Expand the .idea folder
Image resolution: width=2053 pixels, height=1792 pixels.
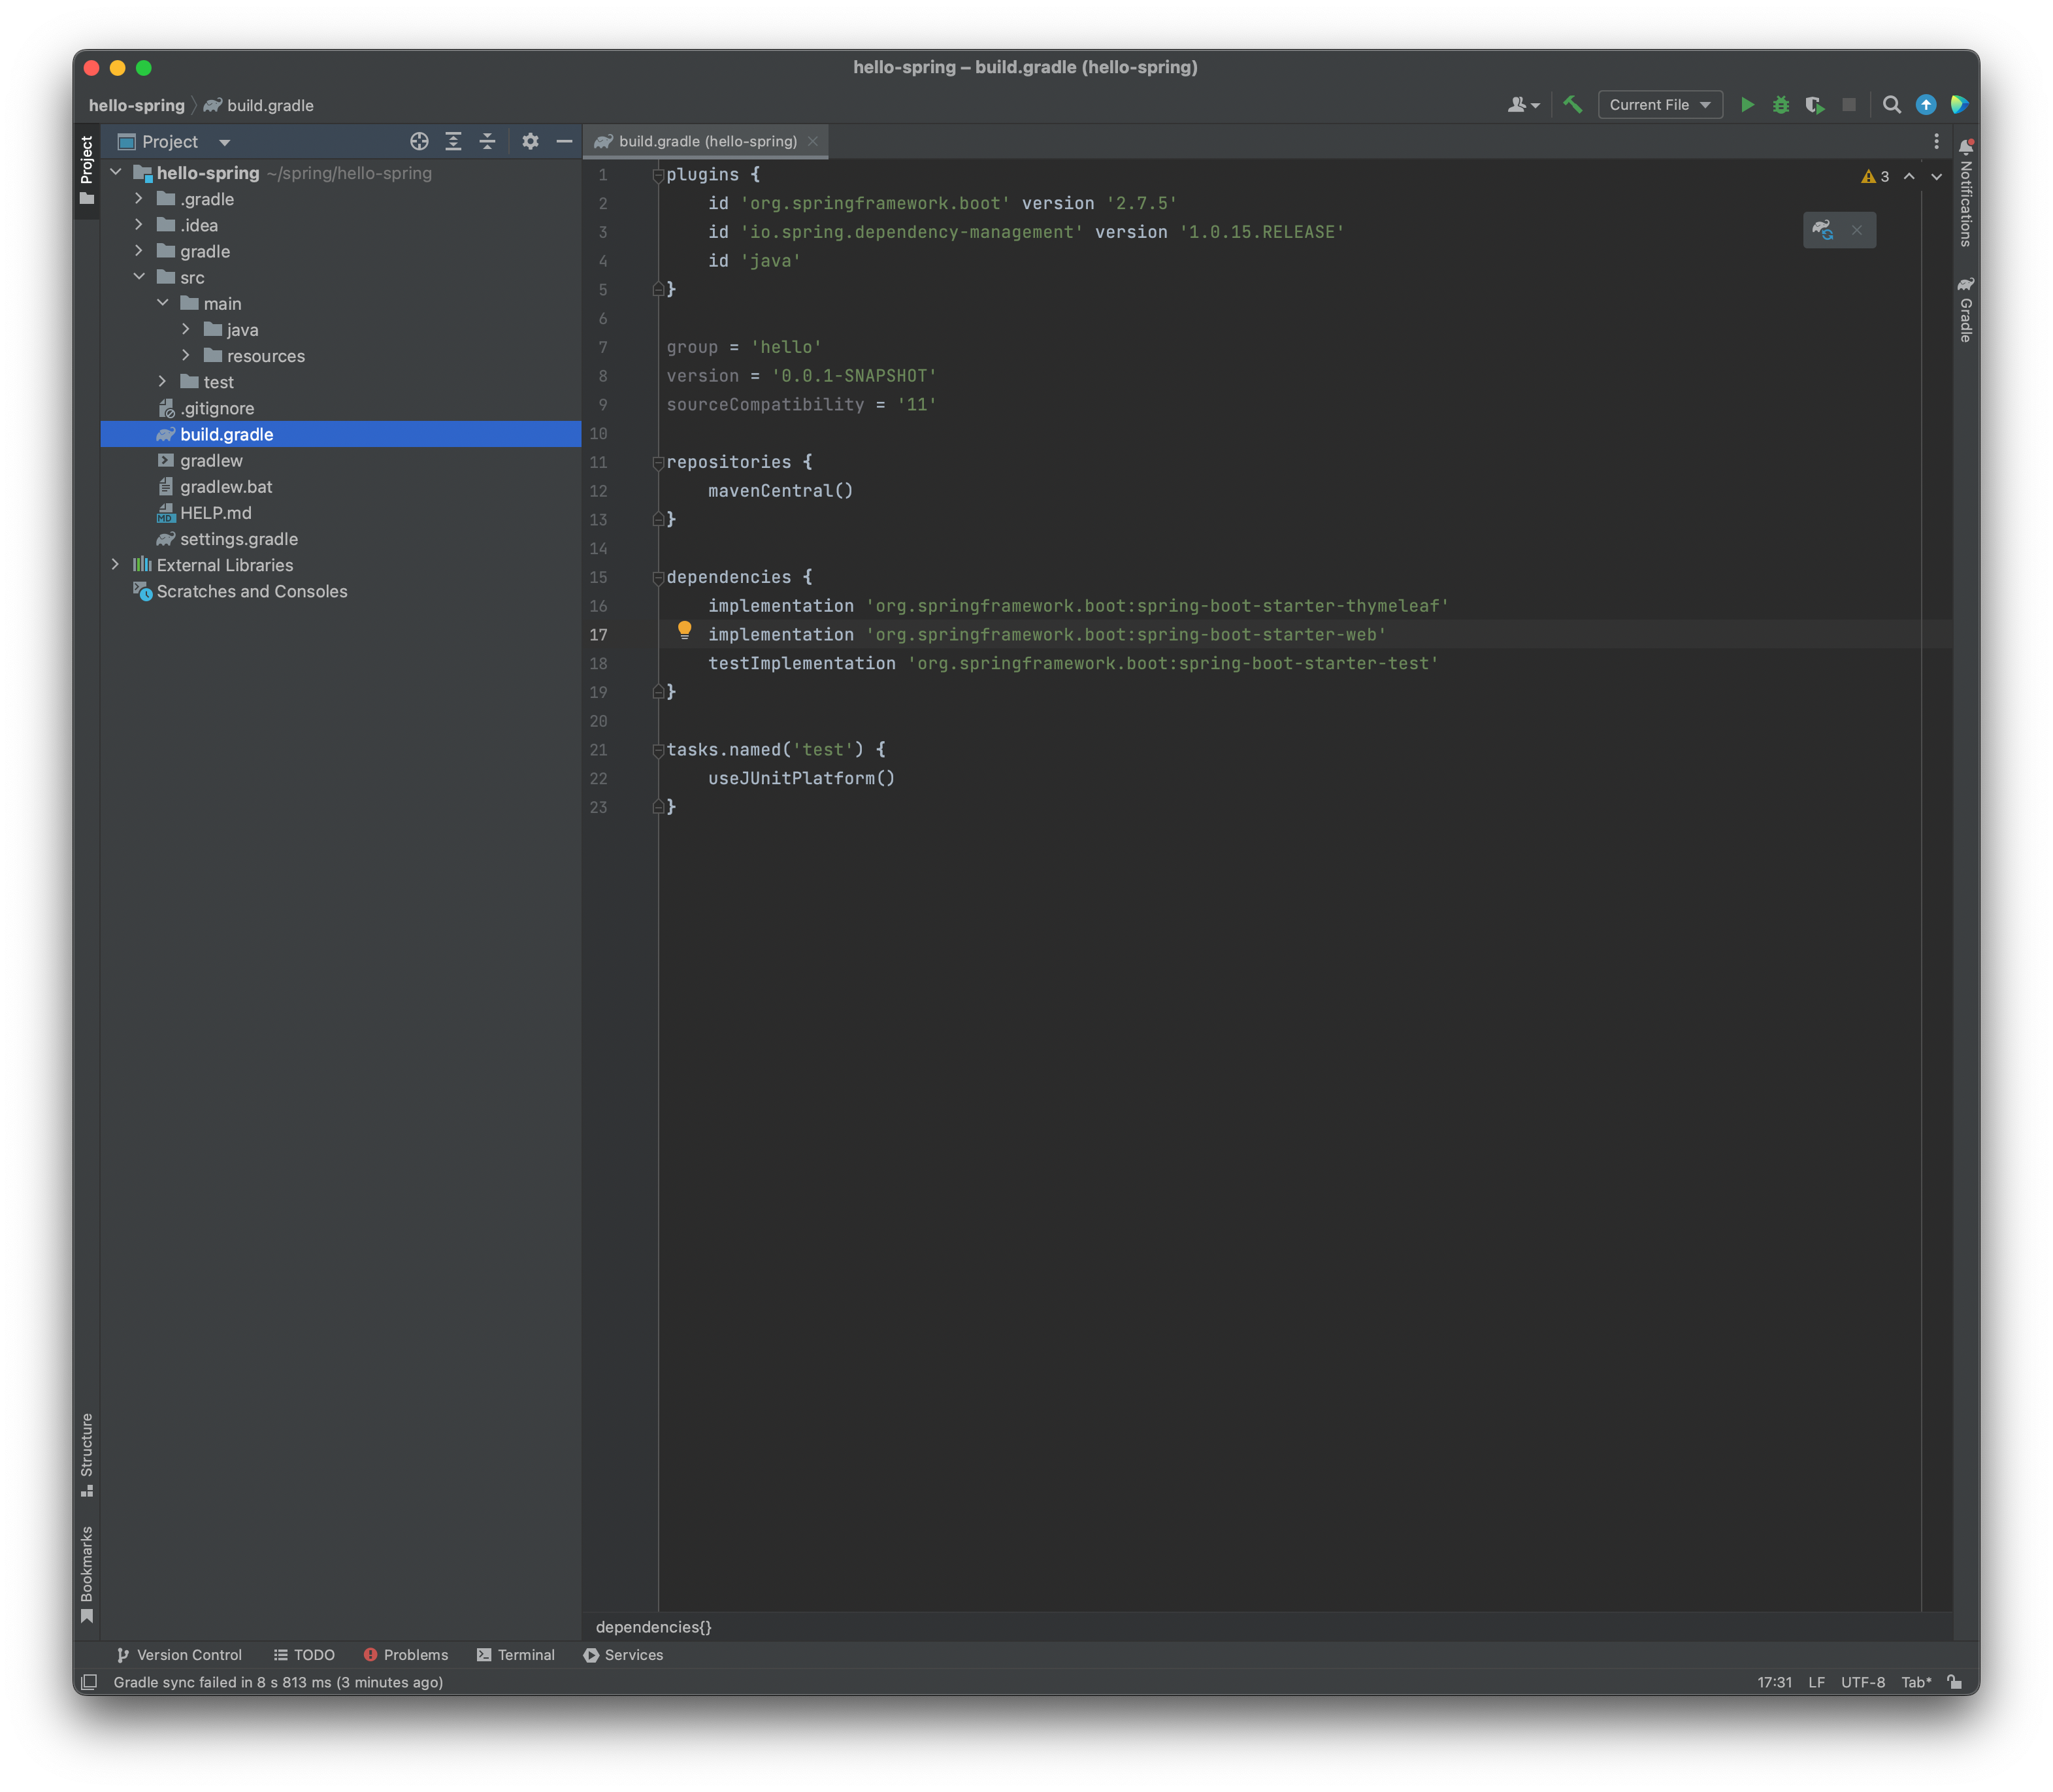coord(139,224)
